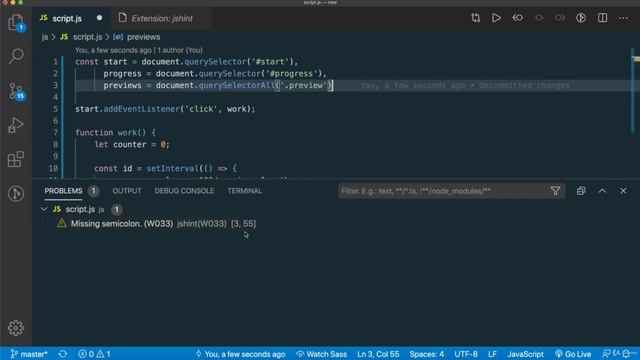Select the TERMINAL panel tab
The image size is (640, 360).
[x=244, y=191]
